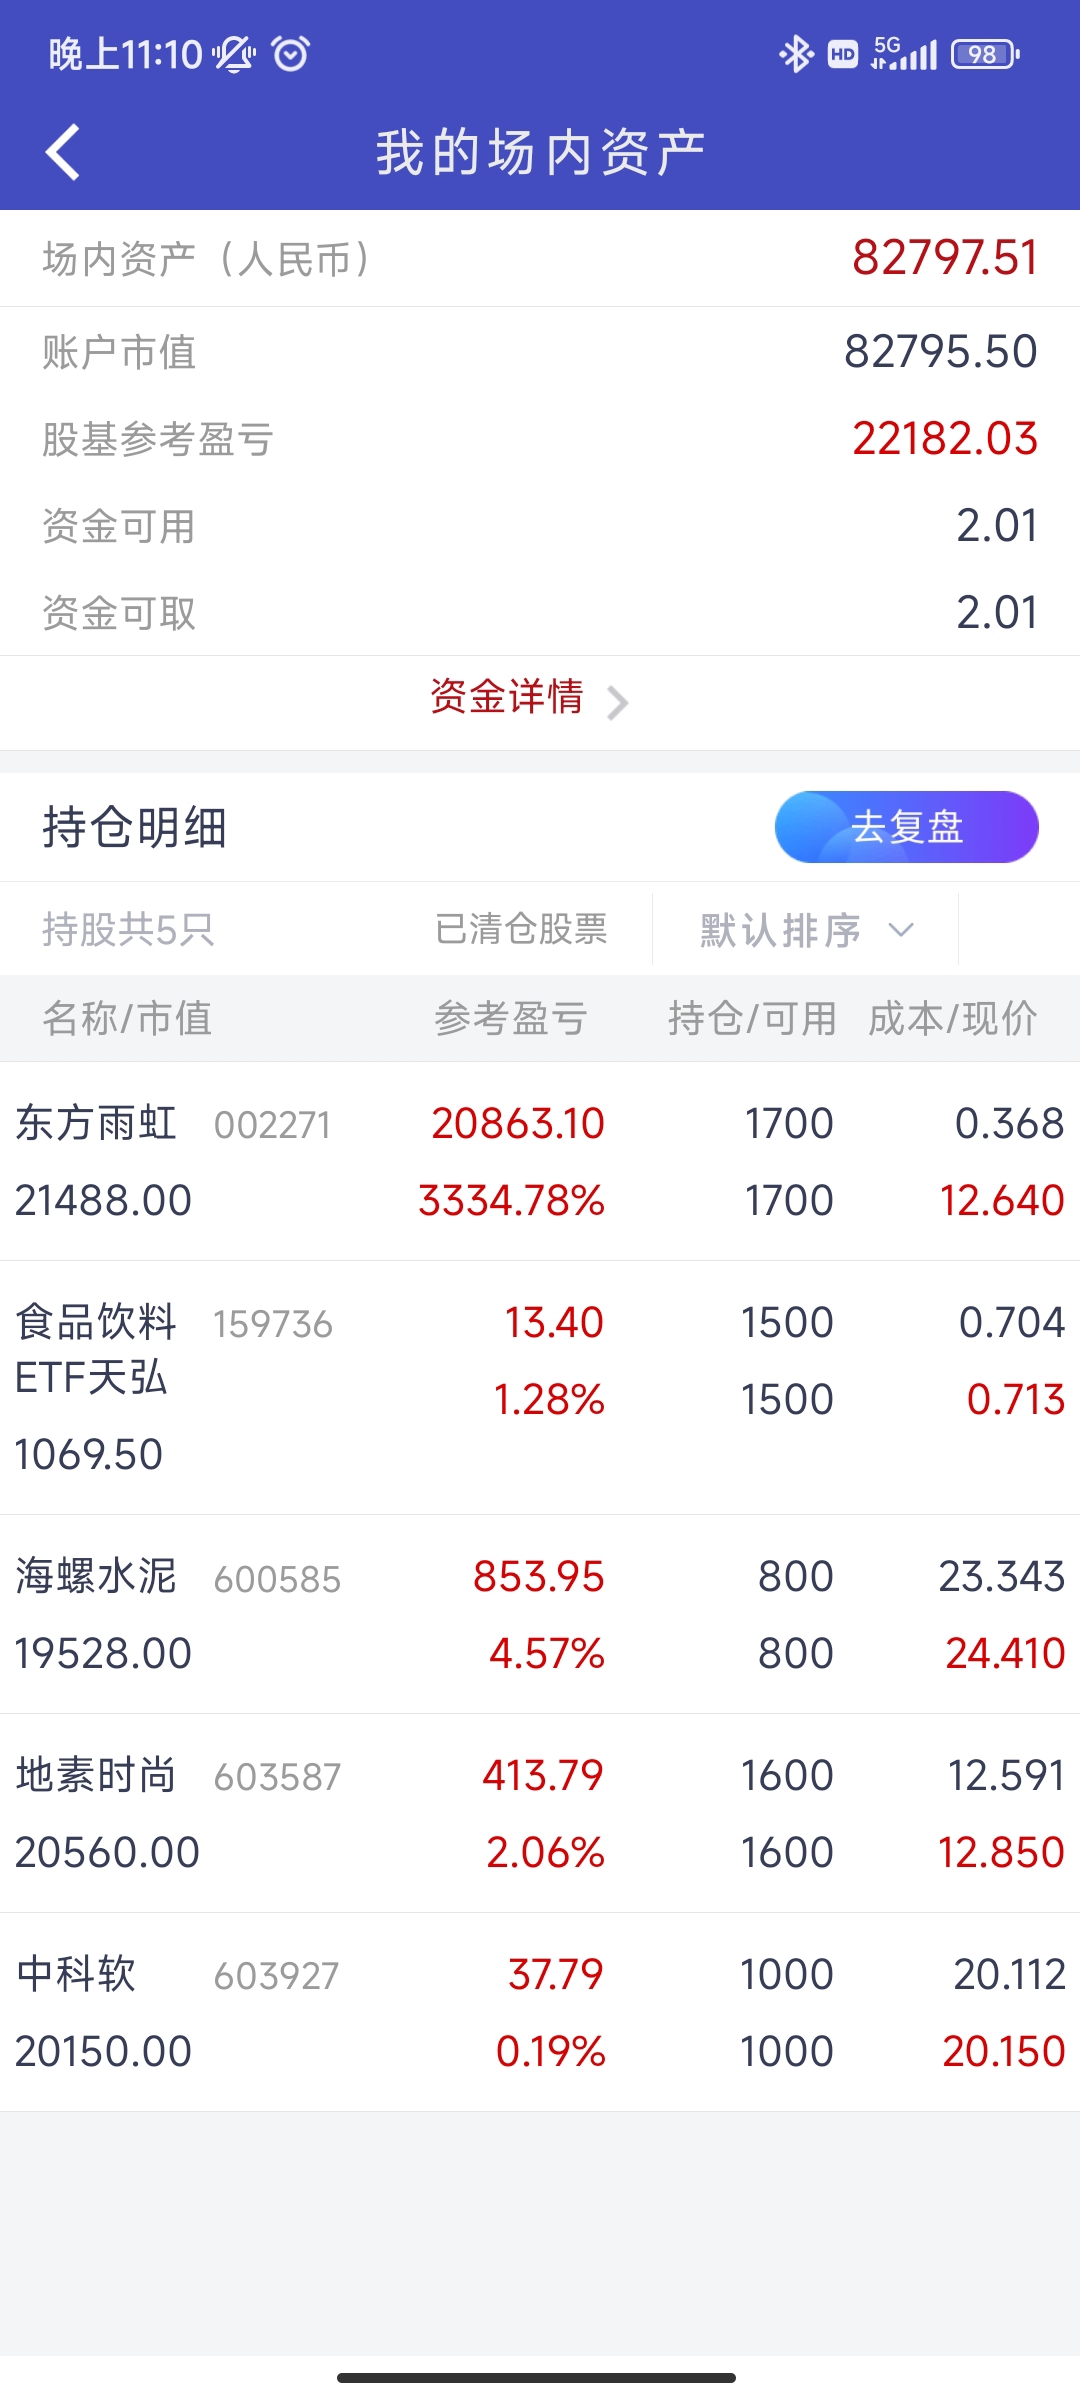Image resolution: width=1080 pixels, height=2400 pixels.
Task: Open the 默认排序 sorting dropdown
Action: tap(806, 930)
